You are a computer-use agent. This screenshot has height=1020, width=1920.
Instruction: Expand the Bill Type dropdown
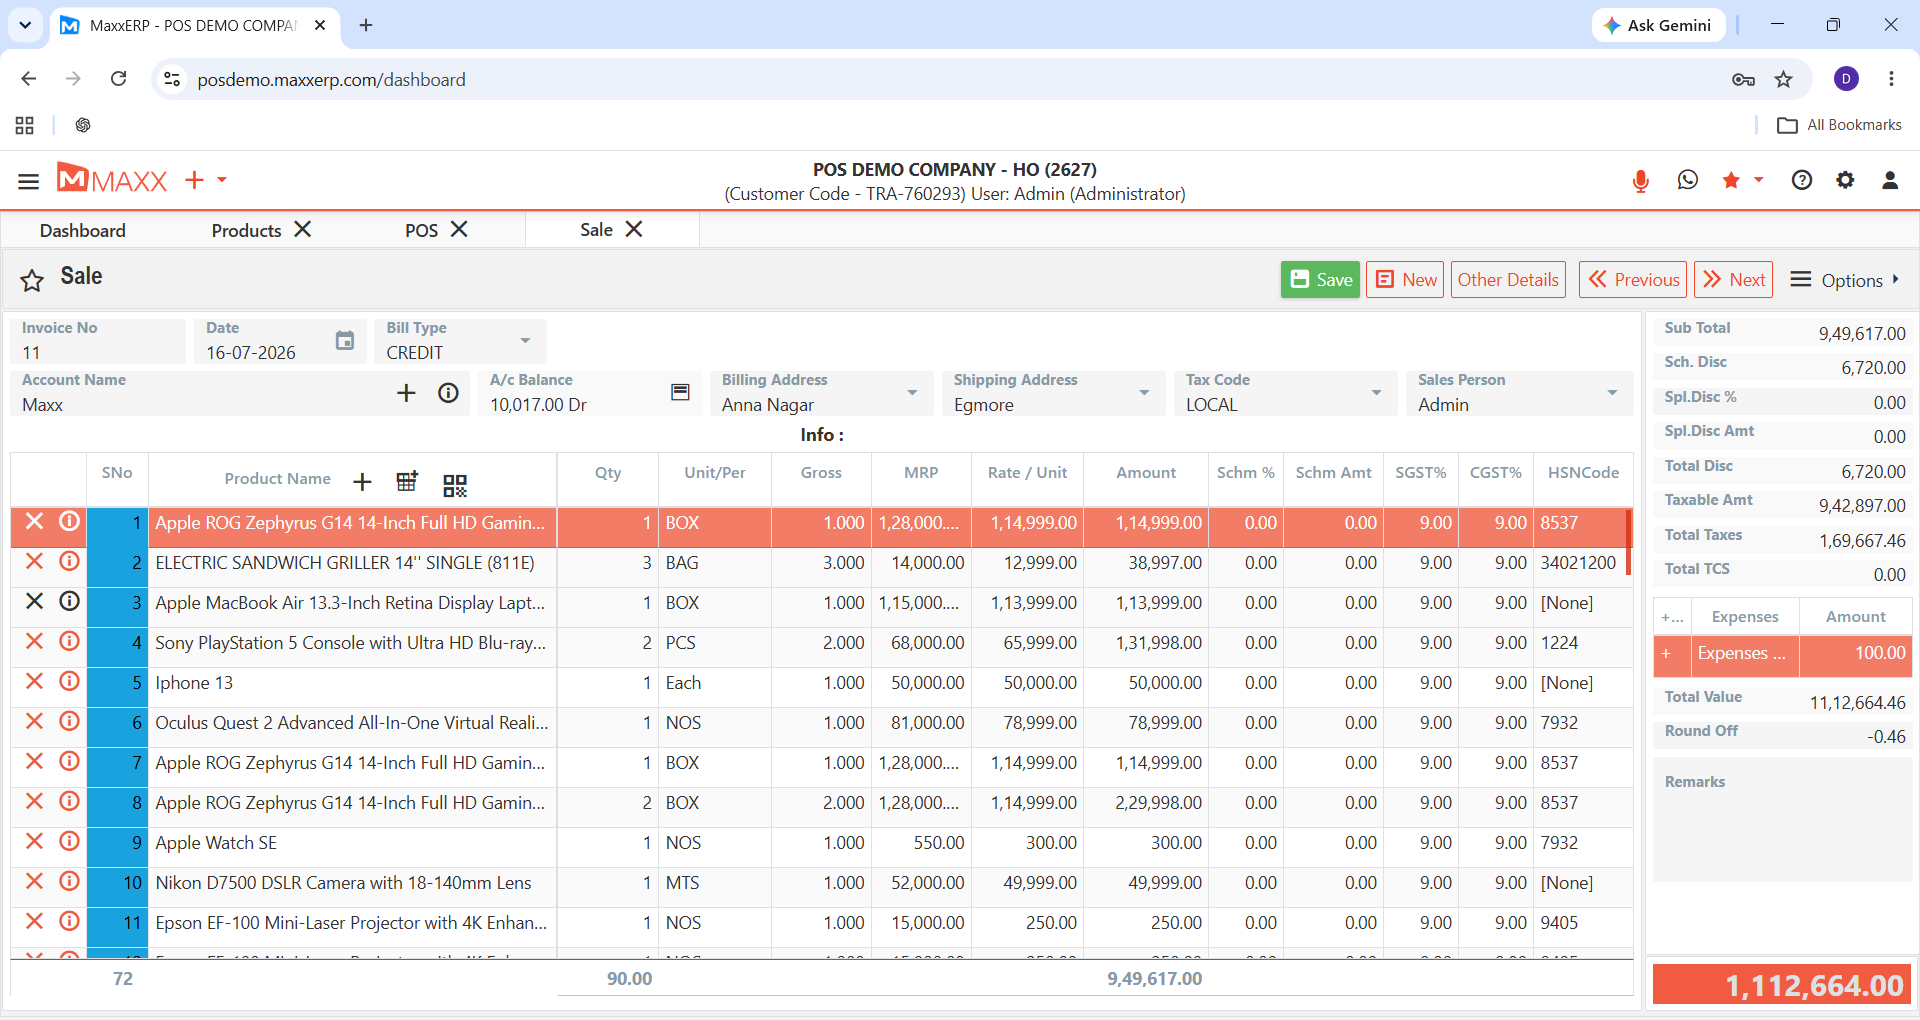[x=525, y=341]
